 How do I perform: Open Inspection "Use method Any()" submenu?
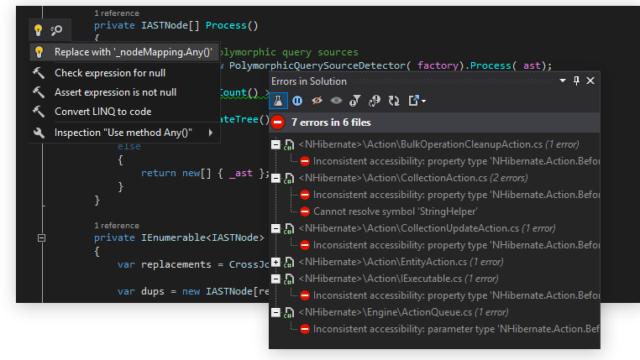pos(124,133)
